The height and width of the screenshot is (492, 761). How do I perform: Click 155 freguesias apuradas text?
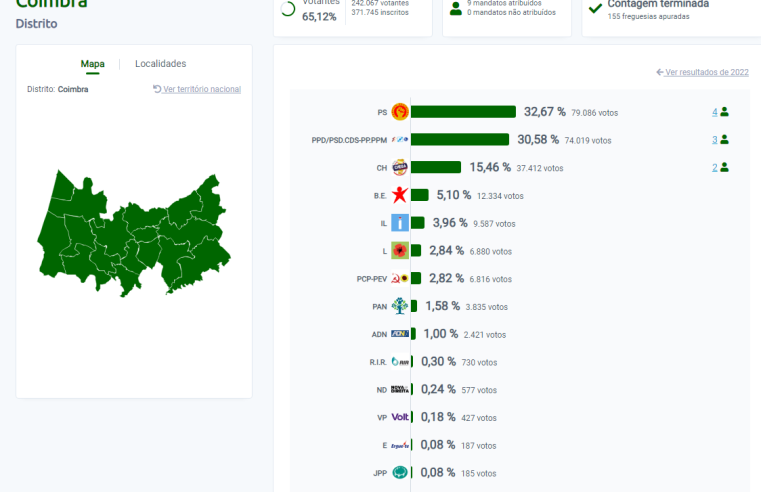tap(648, 16)
